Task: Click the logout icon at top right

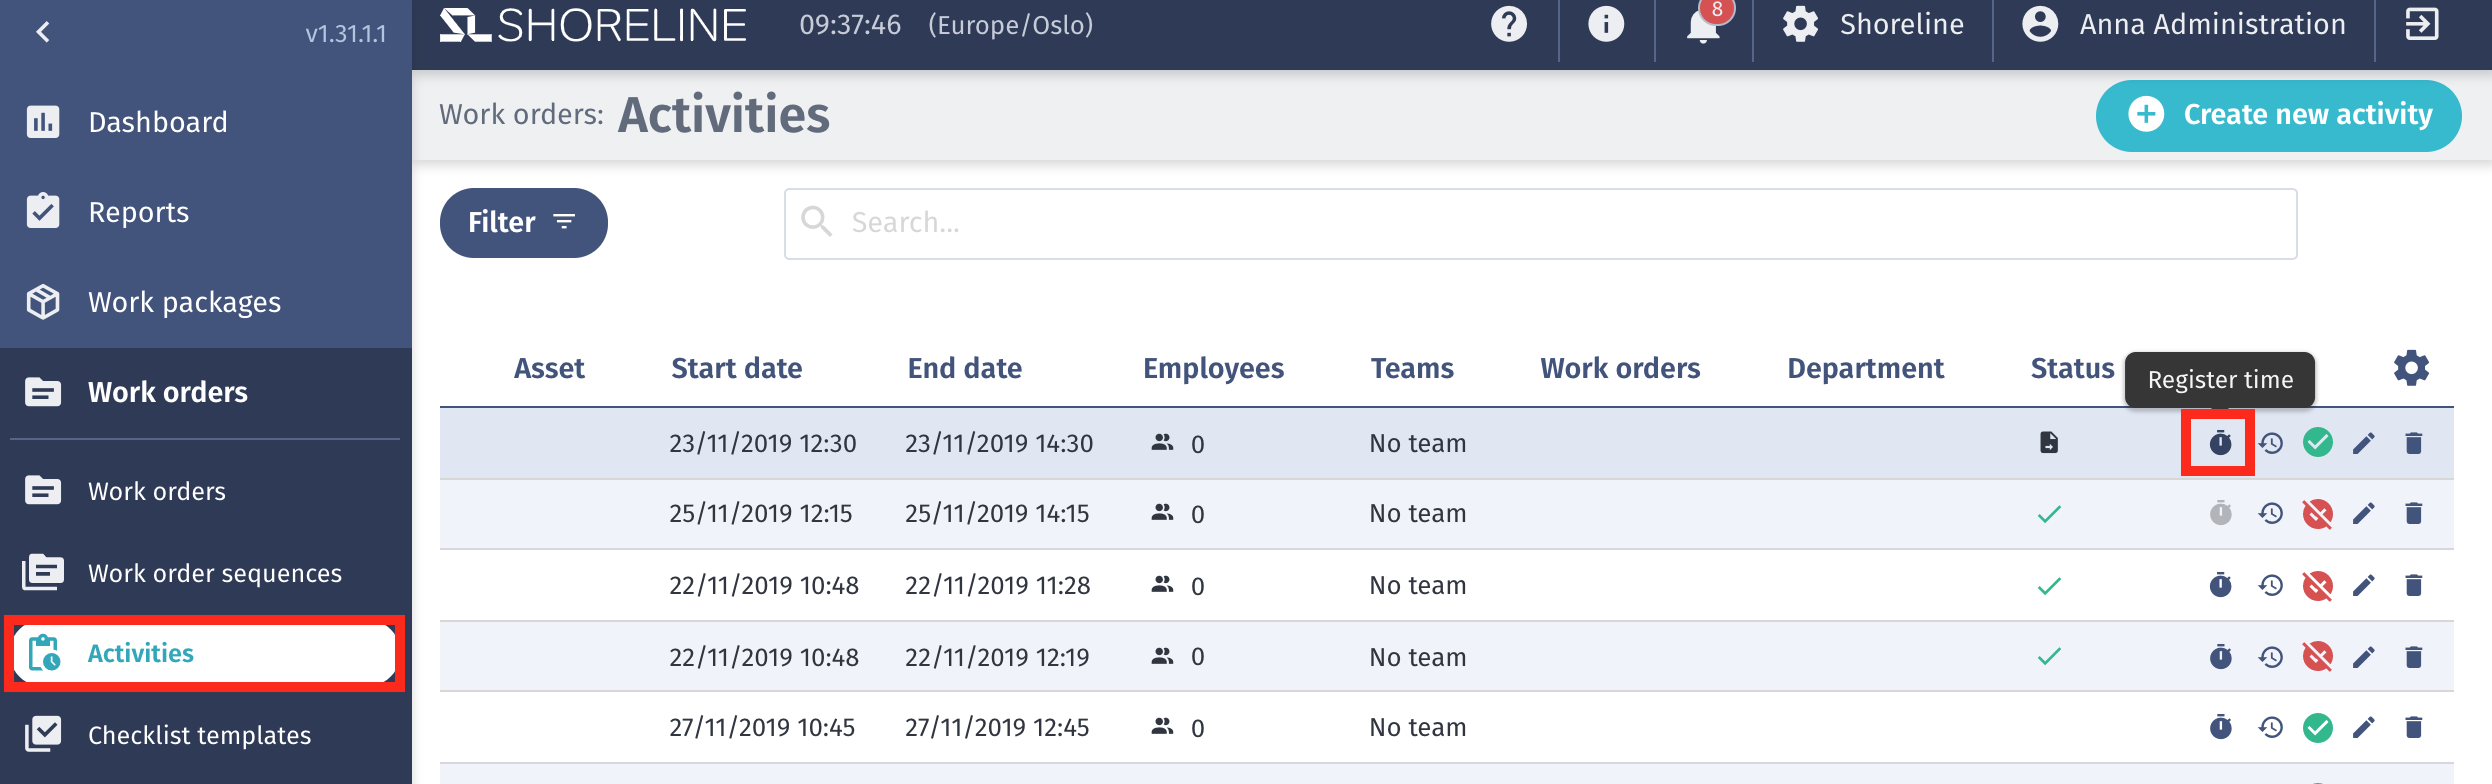Action: click(2421, 25)
